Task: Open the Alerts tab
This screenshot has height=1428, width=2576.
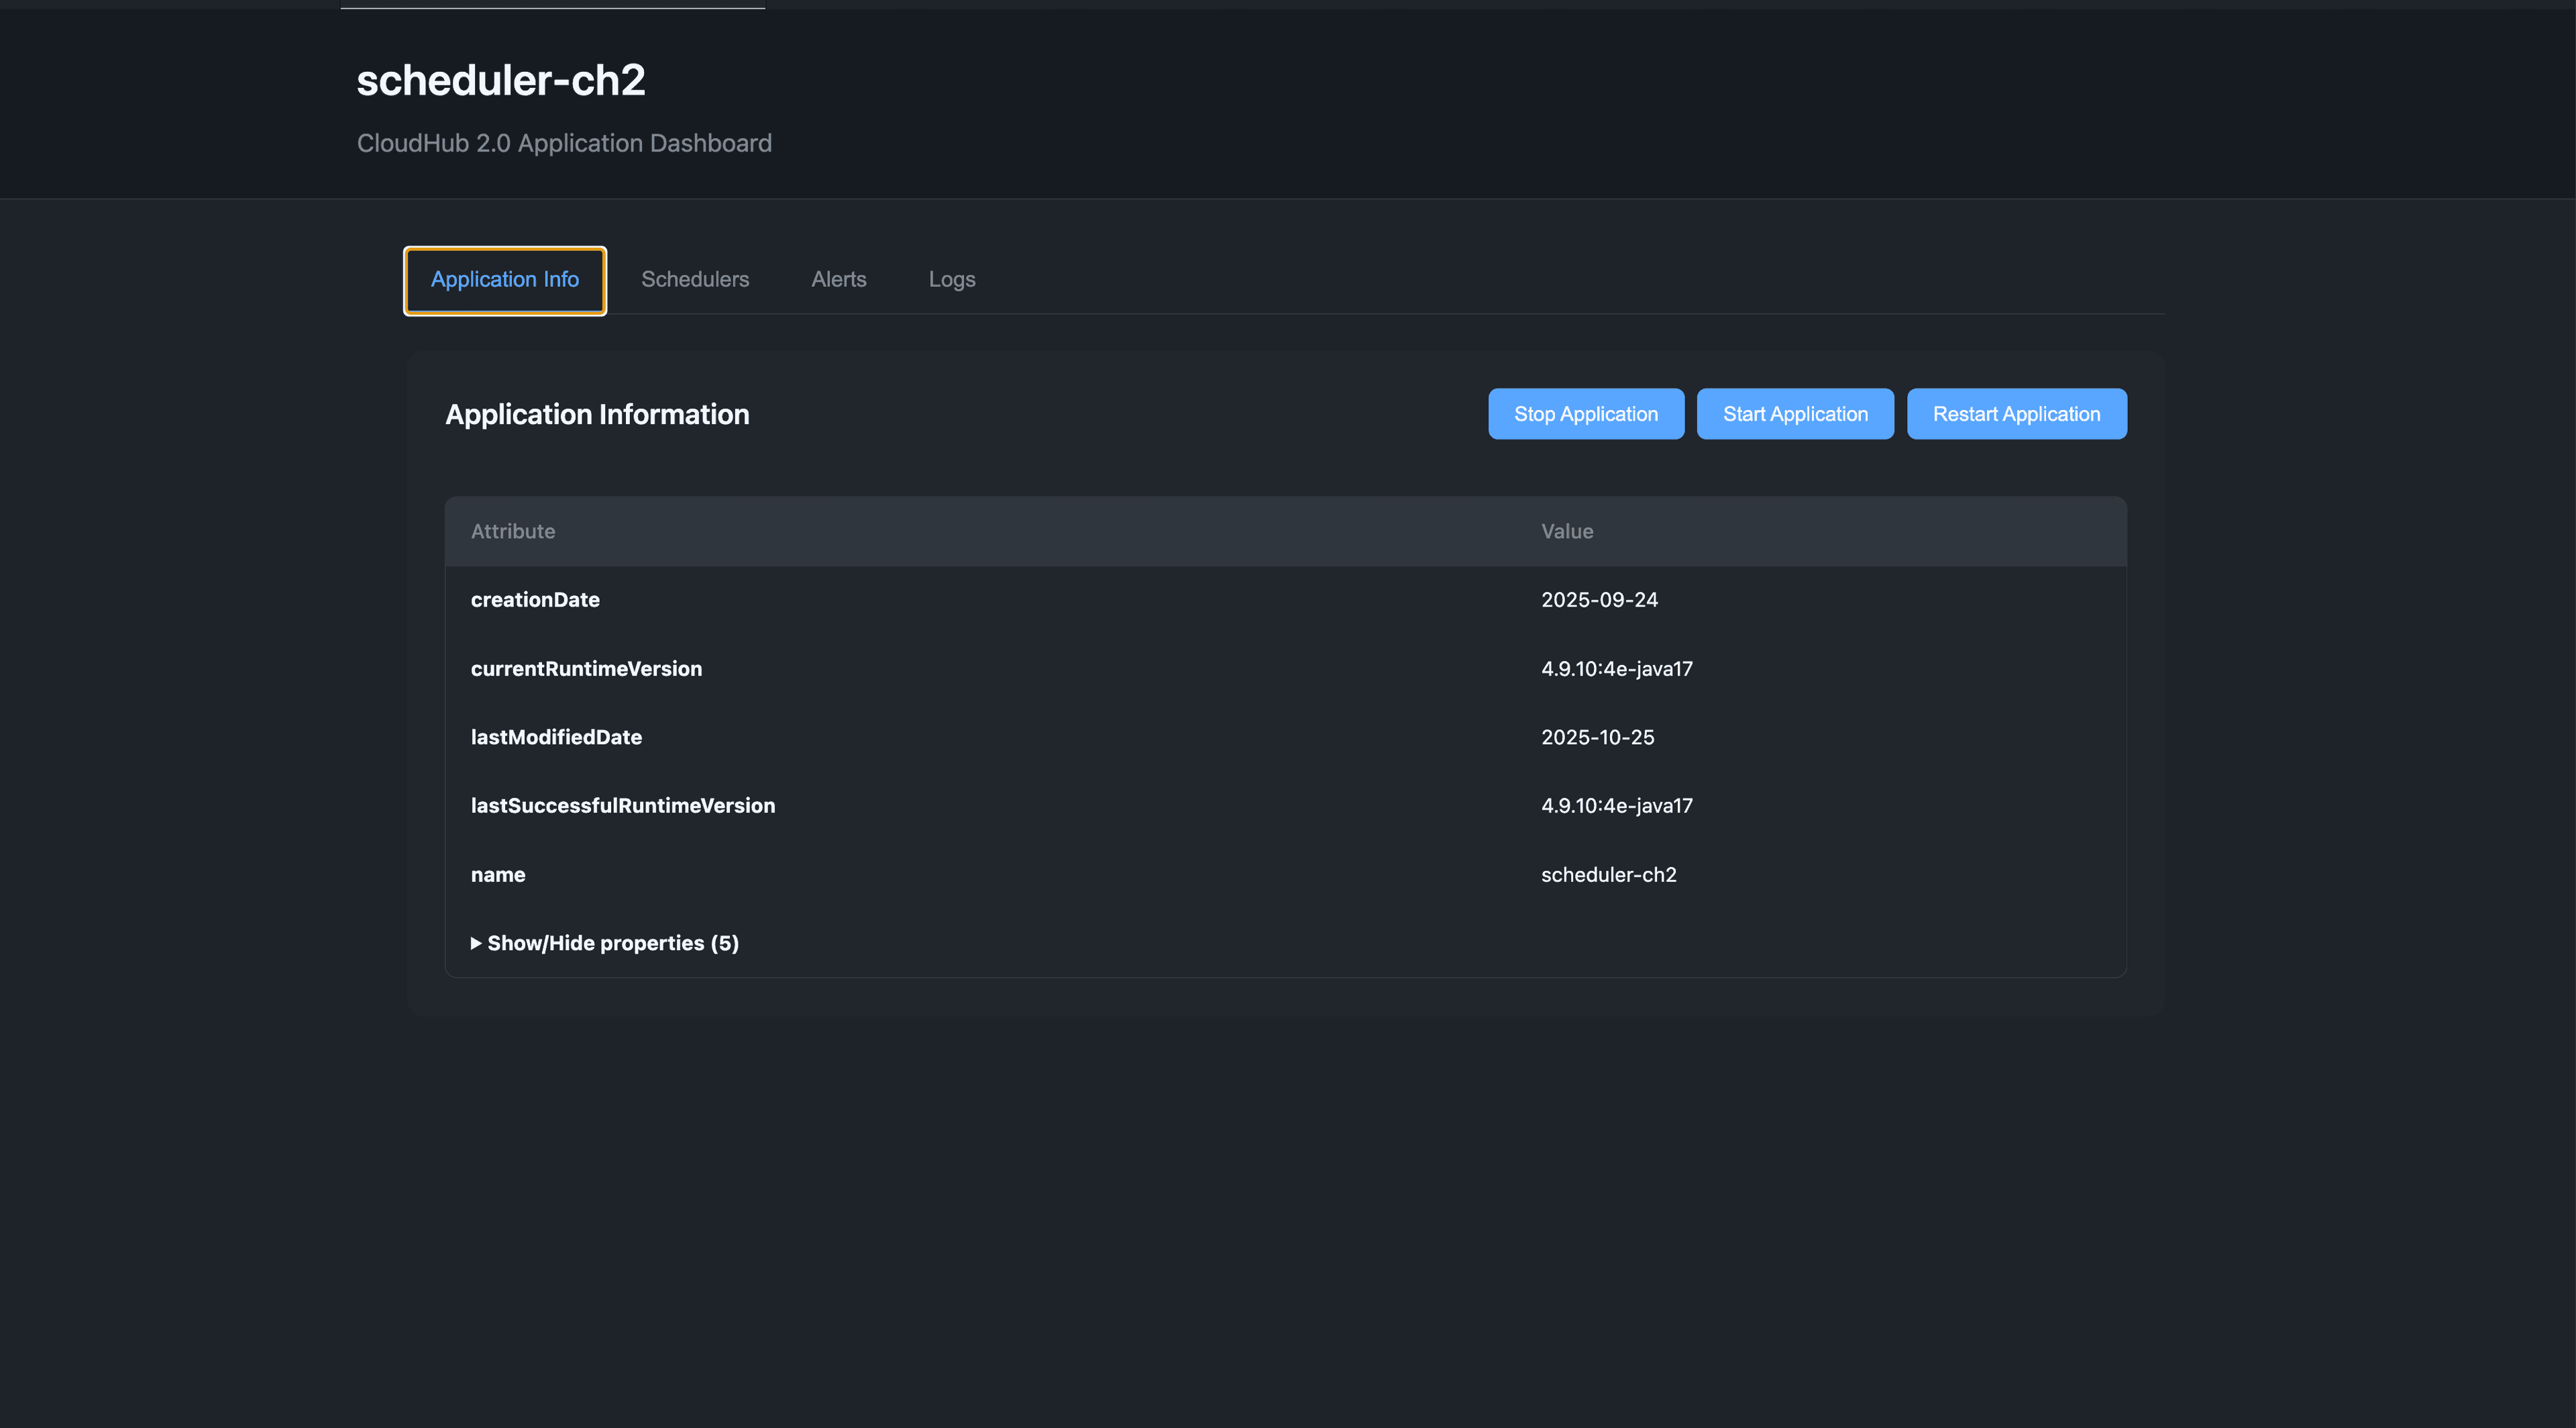Action: tap(838, 280)
